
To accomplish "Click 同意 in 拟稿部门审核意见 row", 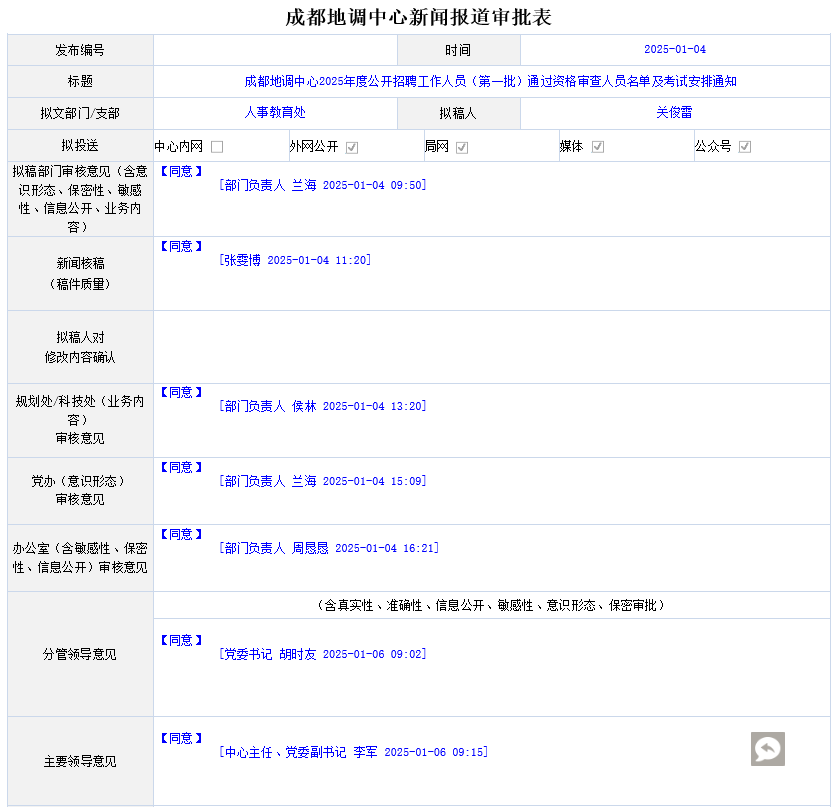I will [181, 171].
